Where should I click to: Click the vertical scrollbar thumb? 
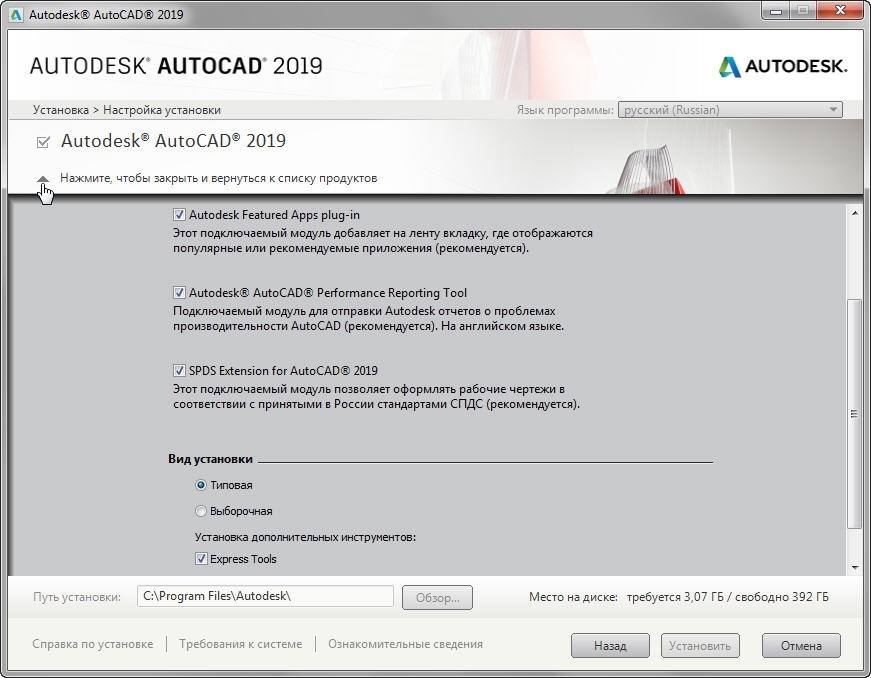(x=854, y=414)
